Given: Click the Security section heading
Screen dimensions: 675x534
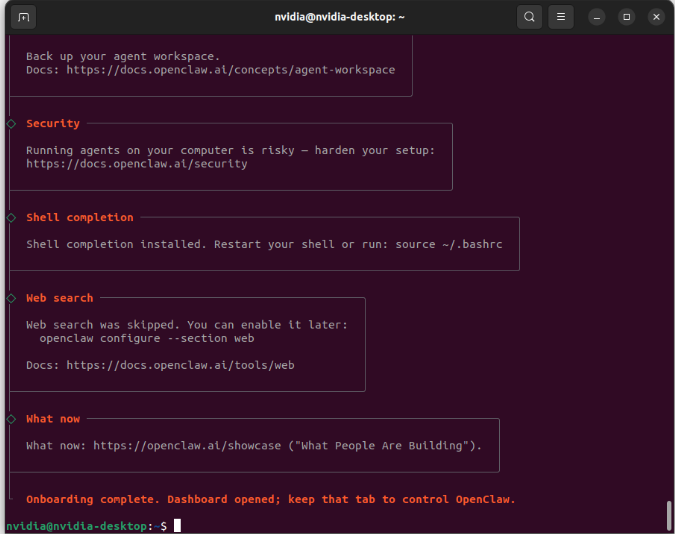Looking at the screenshot, I should tap(53, 124).
